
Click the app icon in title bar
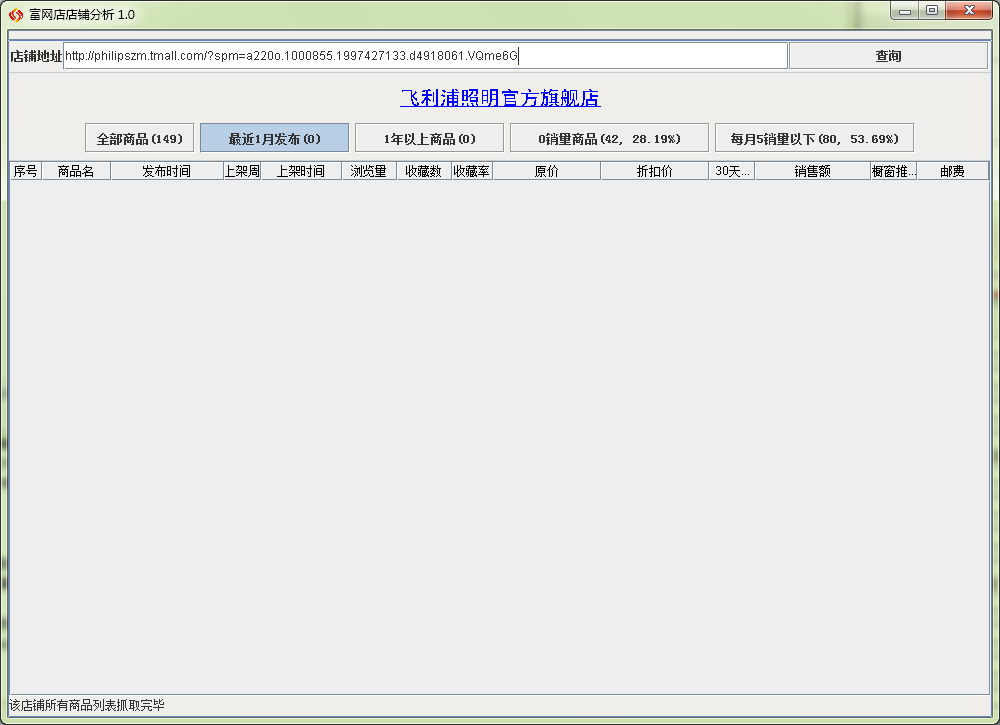click(15, 15)
